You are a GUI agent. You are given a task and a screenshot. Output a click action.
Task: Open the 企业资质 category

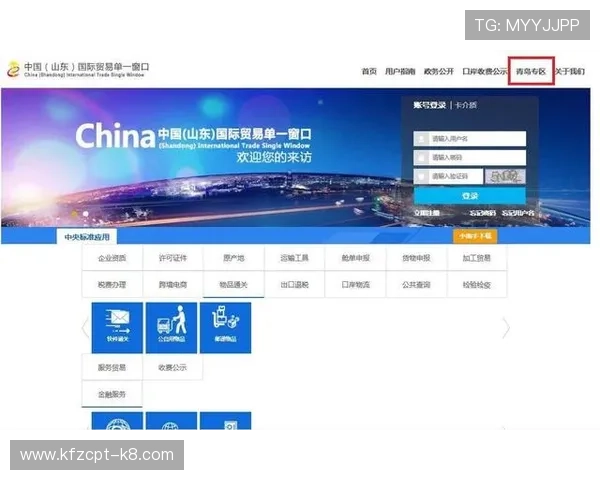(x=112, y=258)
